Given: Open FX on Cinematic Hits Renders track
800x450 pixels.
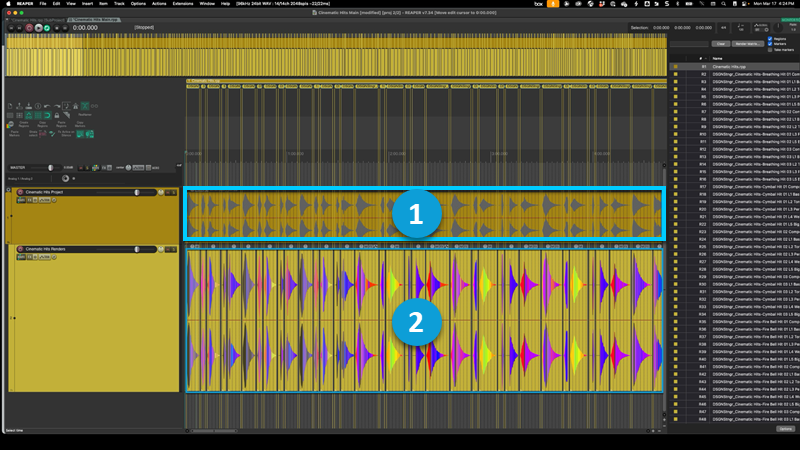Looking at the screenshot, I should tap(31, 257).
